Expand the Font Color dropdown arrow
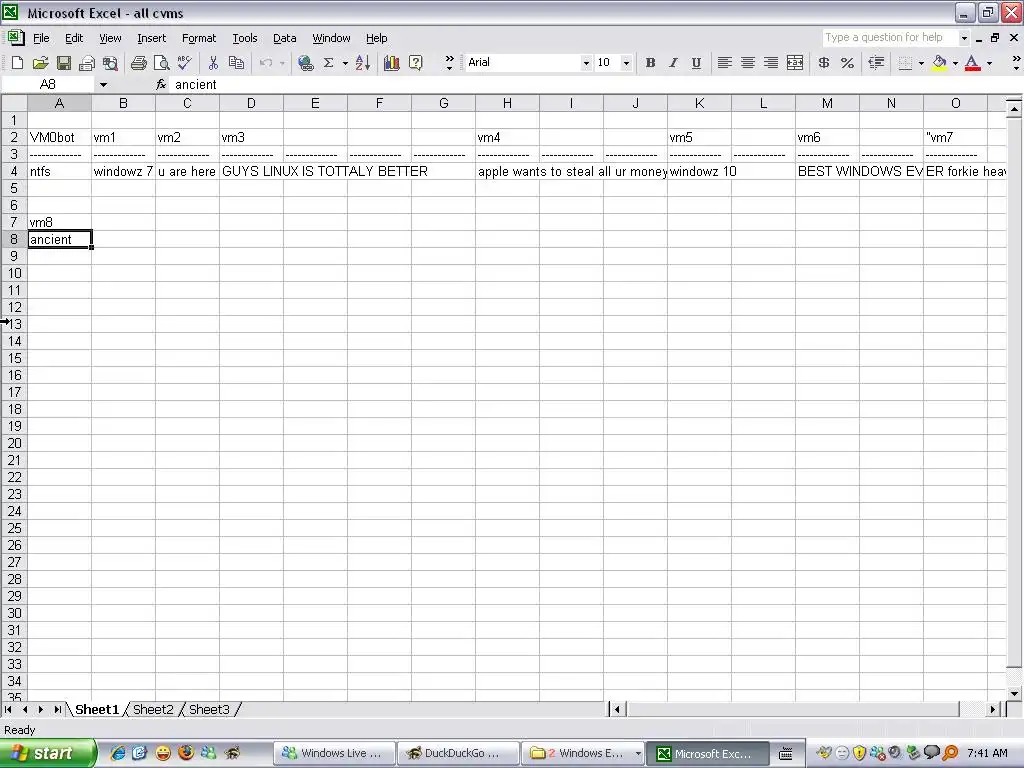 pyautogui.click(x=989, y=63)
